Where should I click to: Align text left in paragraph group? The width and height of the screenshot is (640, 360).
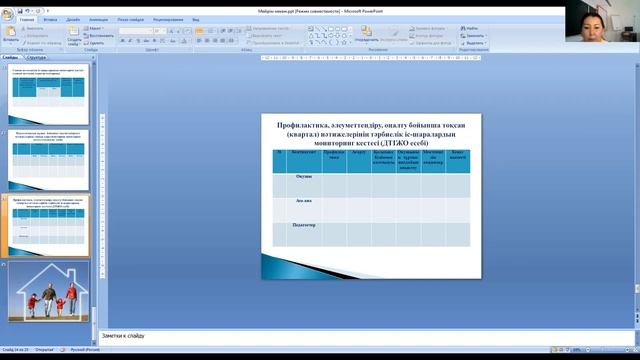[x=199, y=41]
